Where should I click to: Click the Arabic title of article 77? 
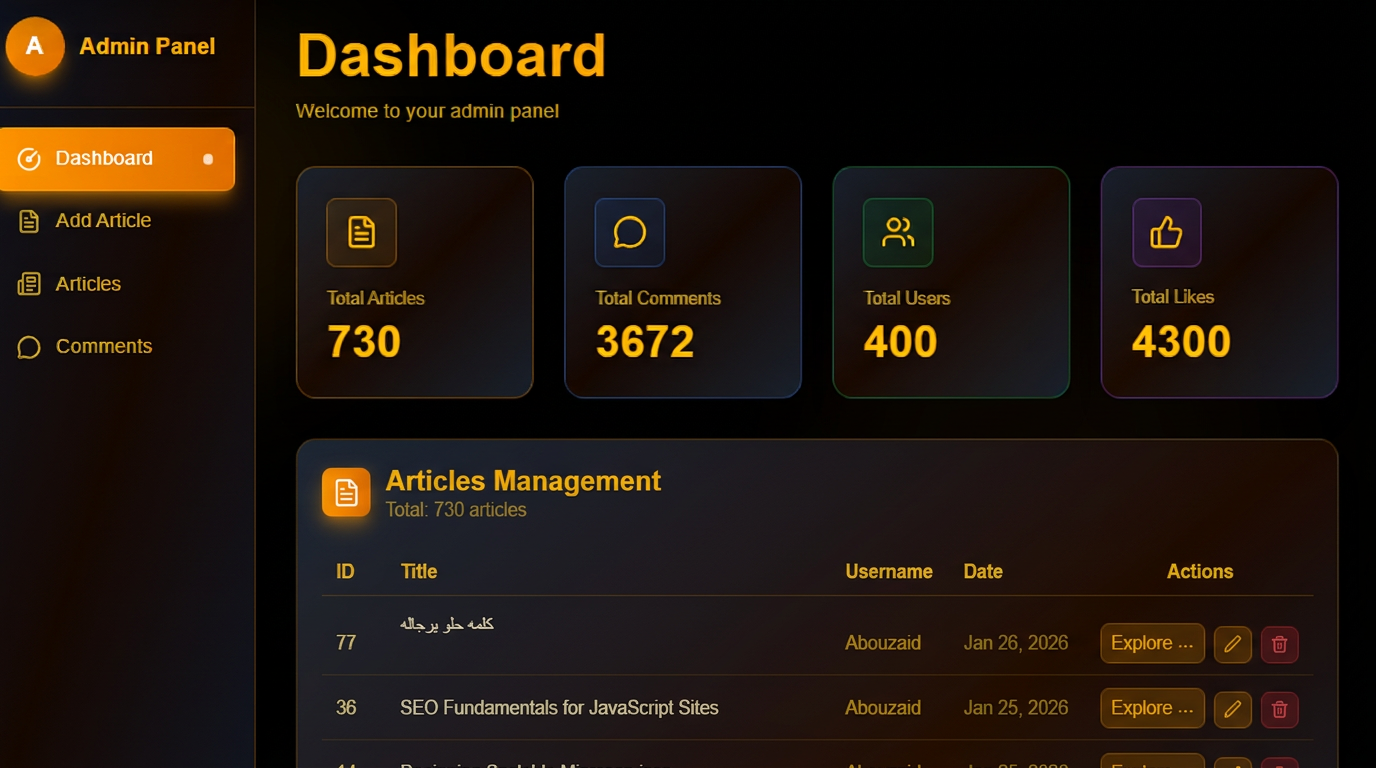(447, 624)
